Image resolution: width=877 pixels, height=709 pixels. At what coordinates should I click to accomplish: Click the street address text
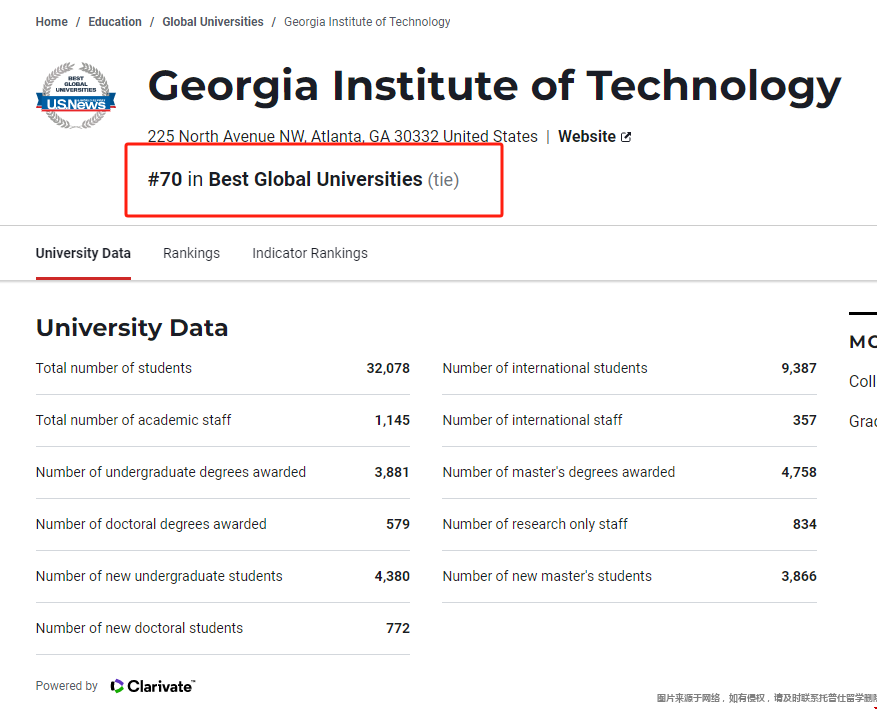(342, 137)
